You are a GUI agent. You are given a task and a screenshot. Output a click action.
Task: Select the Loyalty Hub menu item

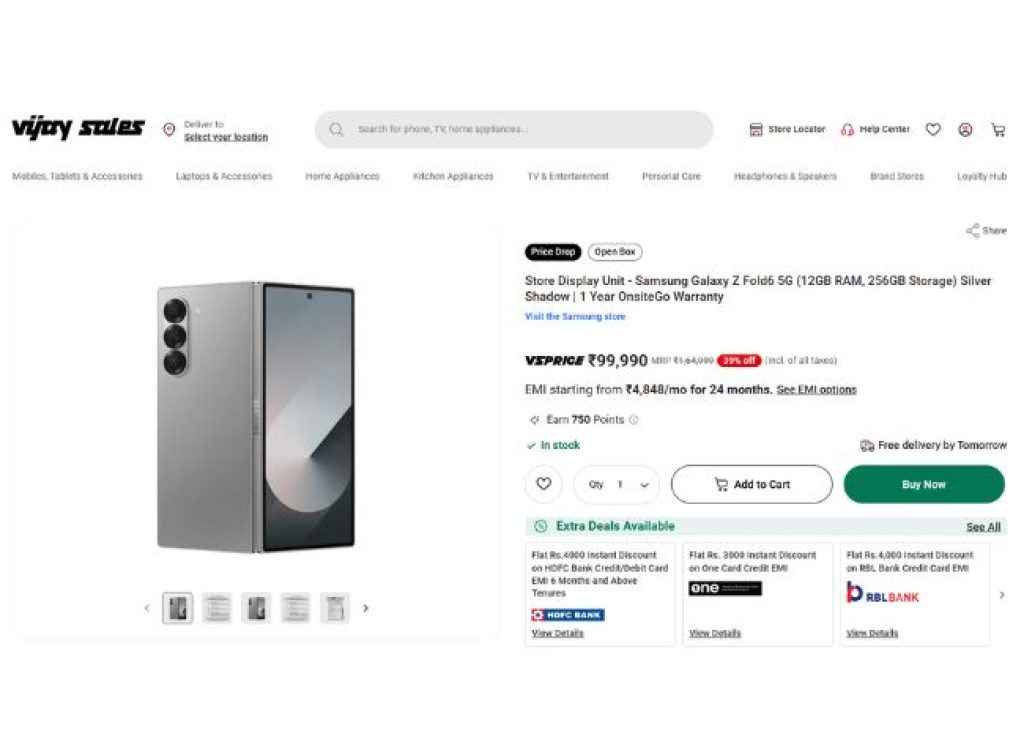(981, 176)
